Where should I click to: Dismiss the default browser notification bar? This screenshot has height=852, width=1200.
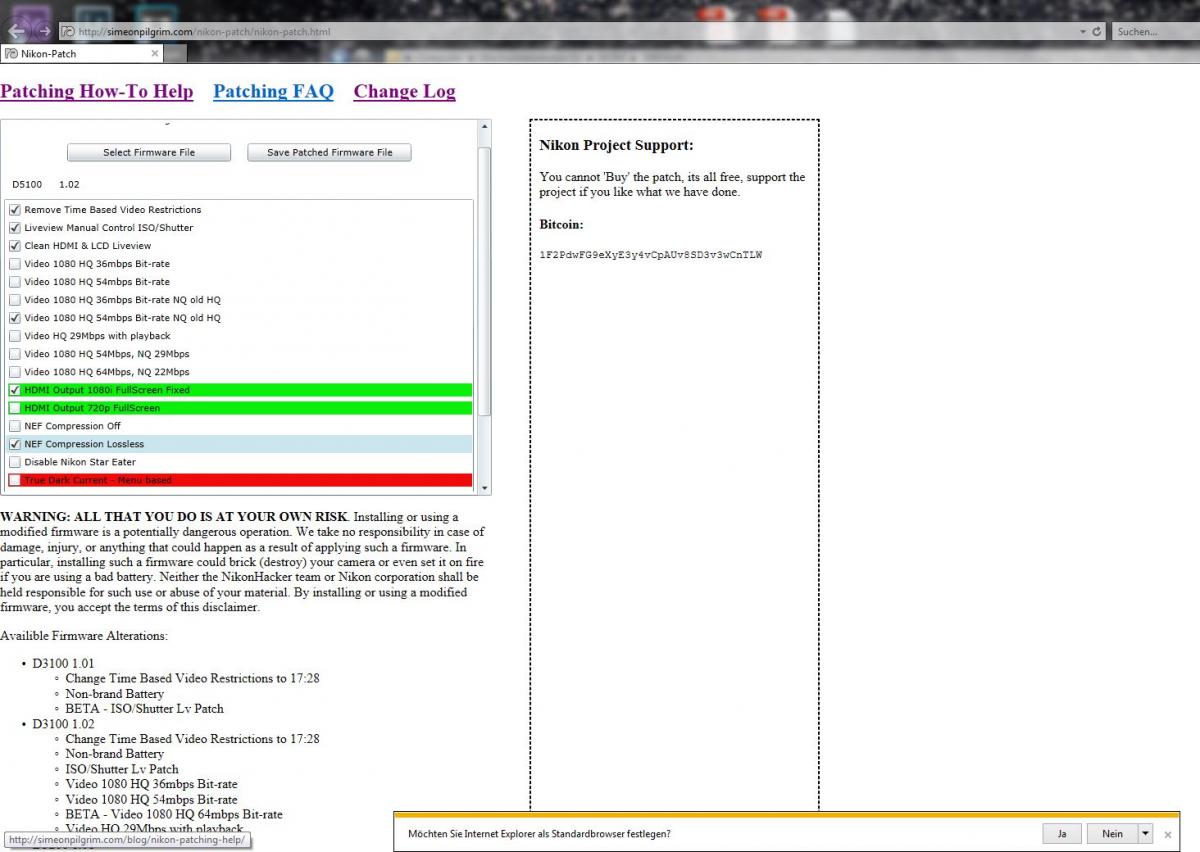pos(1167,834)
